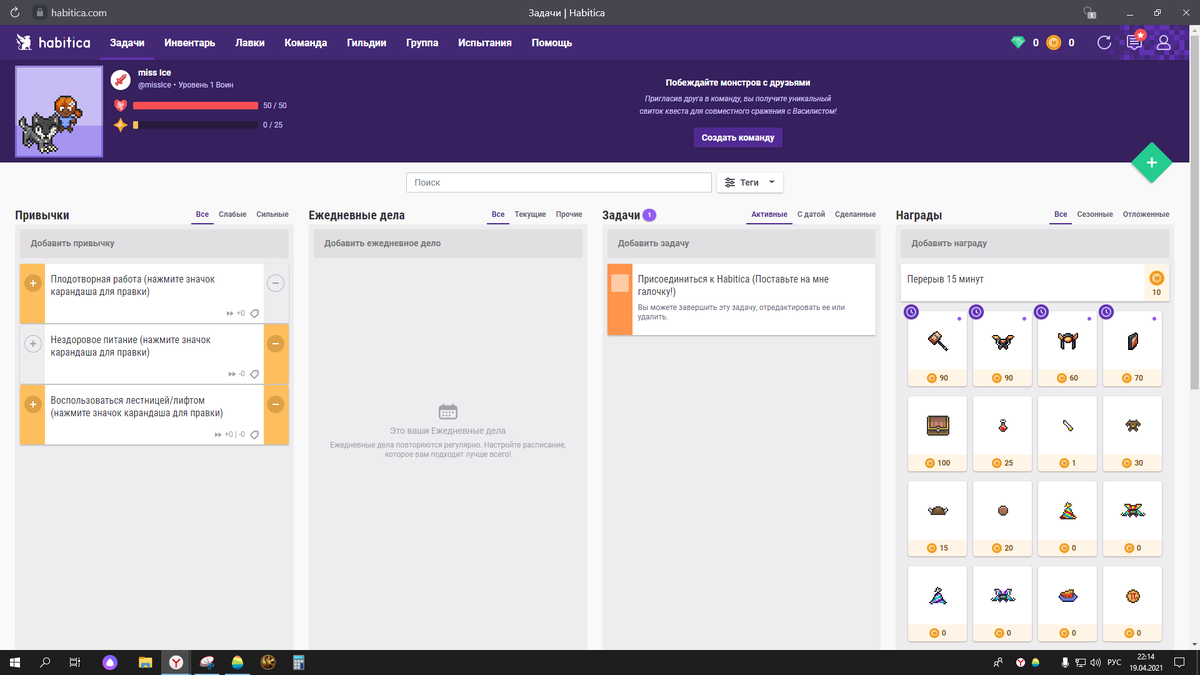Select the 0-gold rainbow party hat

coord(1068,519)
